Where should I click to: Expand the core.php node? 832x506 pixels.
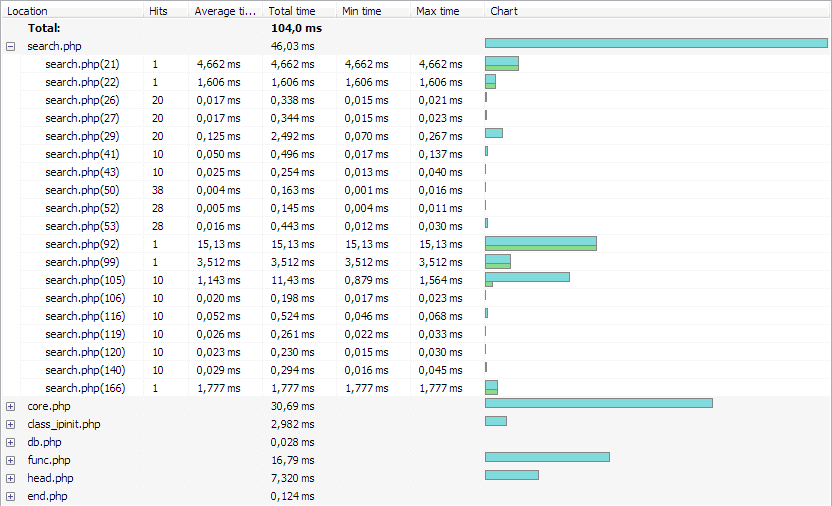pos(10,406)
